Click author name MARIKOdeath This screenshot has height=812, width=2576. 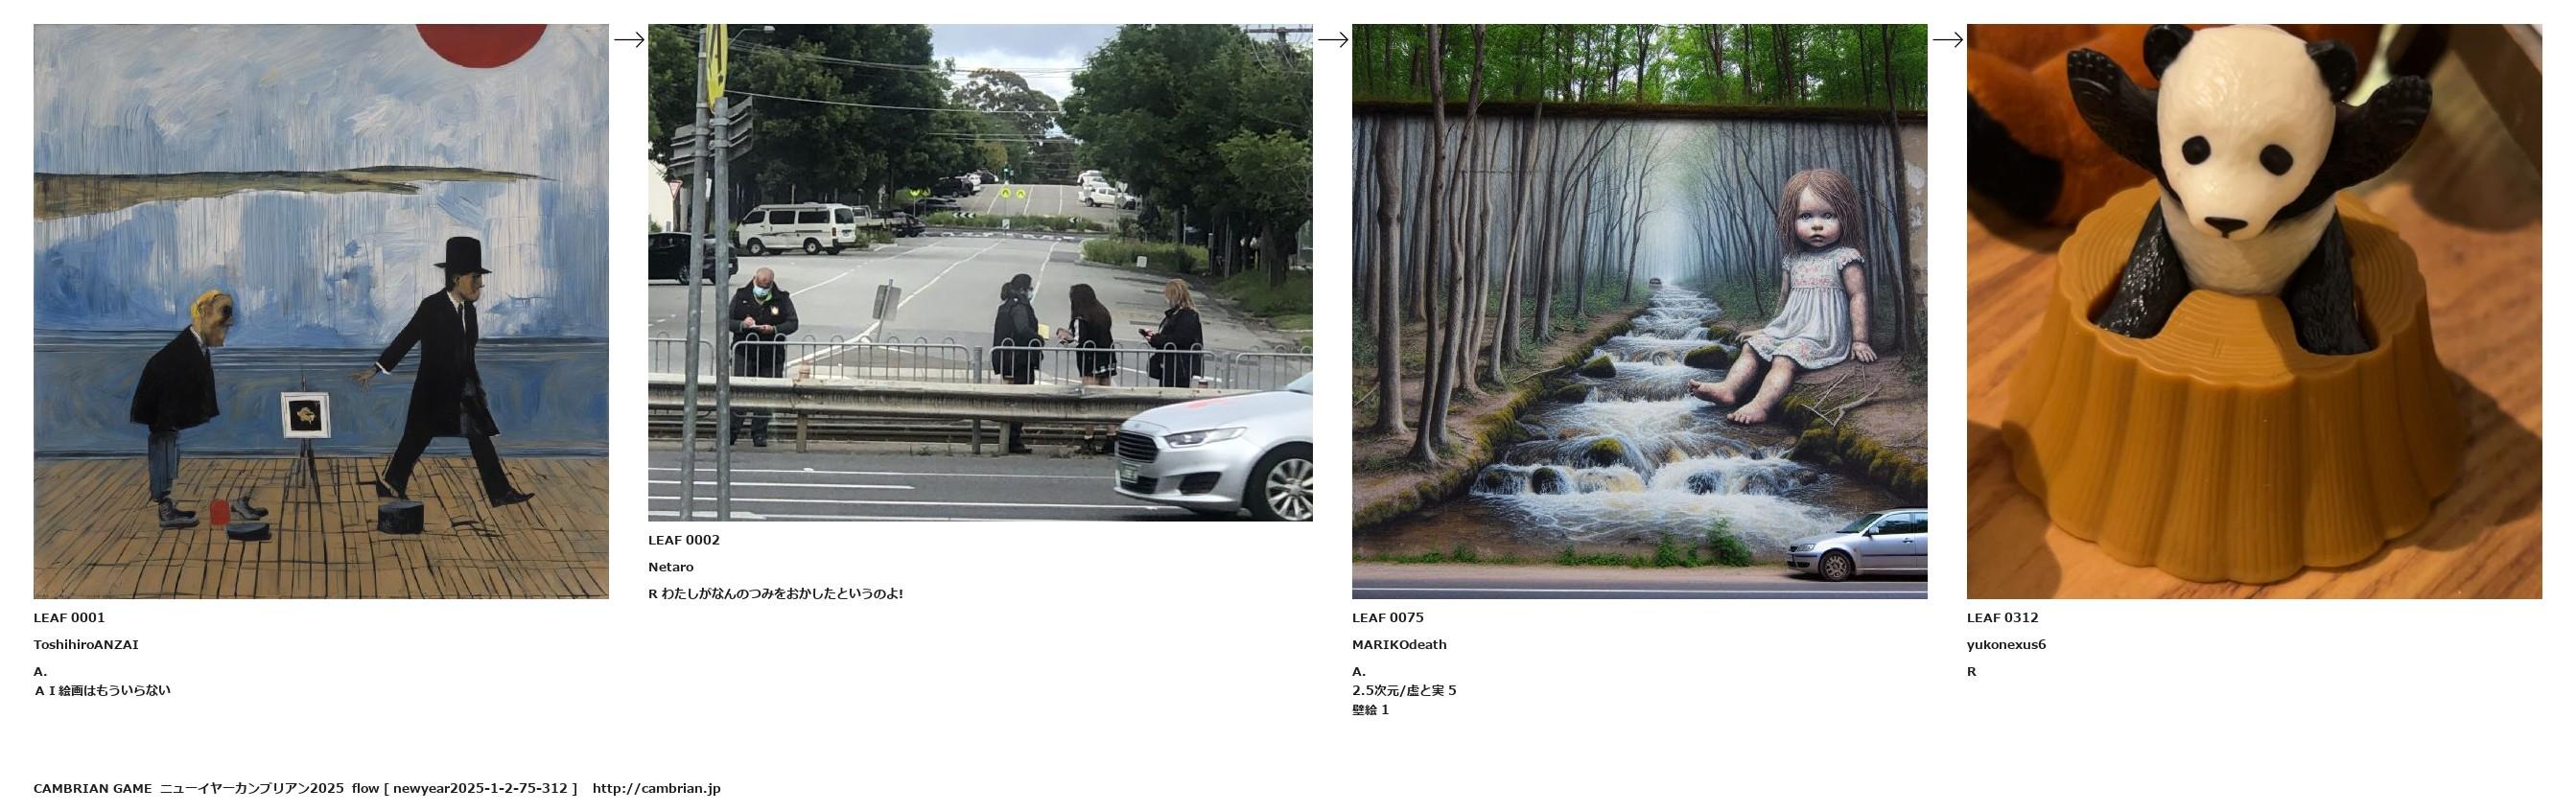[1399, 645]
